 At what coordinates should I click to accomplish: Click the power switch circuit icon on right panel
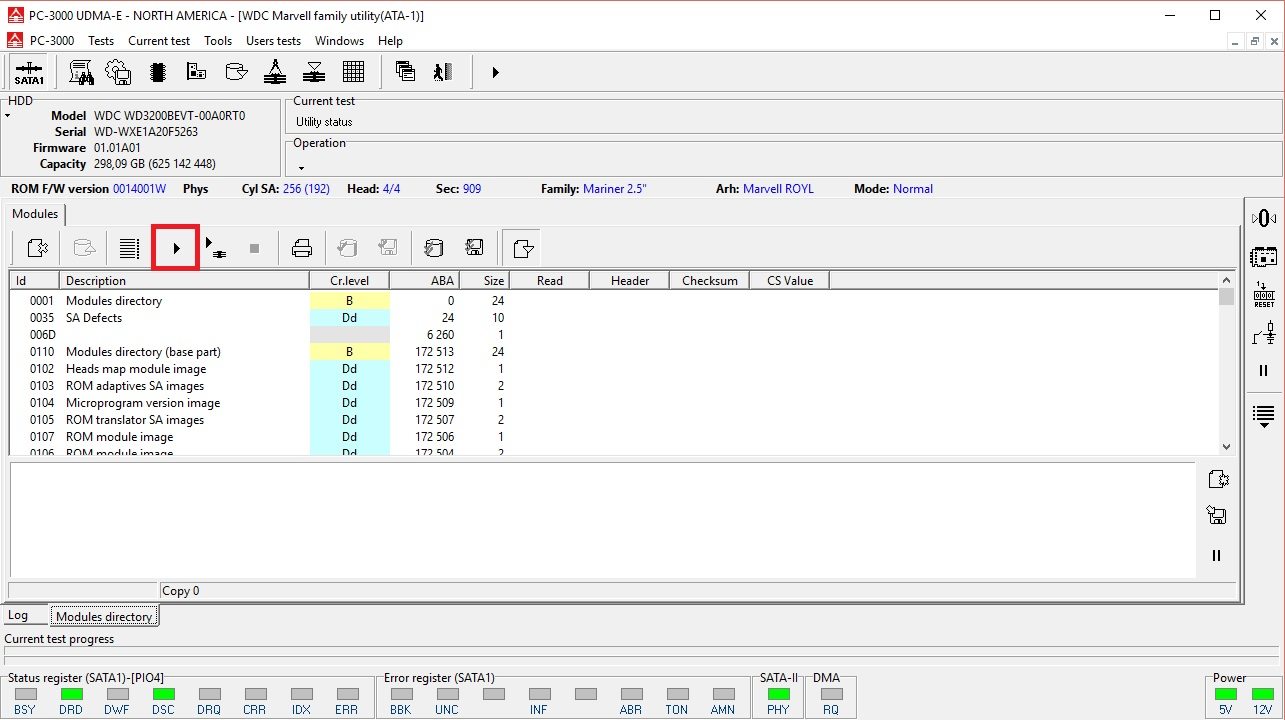click(x=1264, y=333)
